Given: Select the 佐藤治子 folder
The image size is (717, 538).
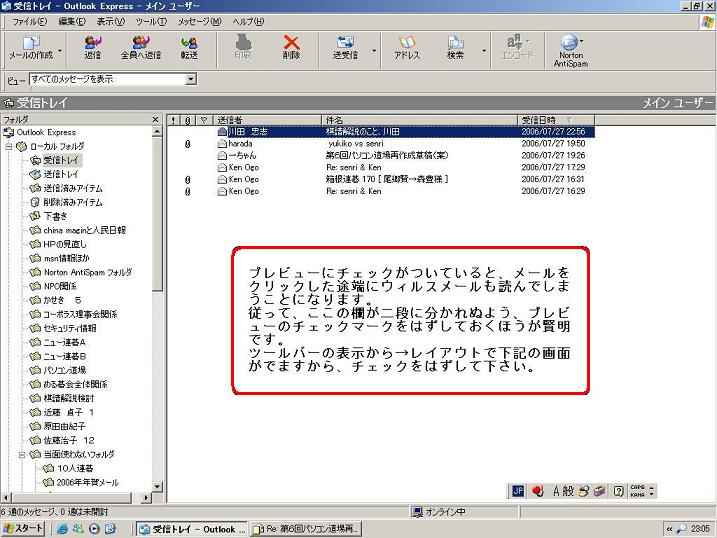Looking at the screenshot, I should click(x=69, y=441).
